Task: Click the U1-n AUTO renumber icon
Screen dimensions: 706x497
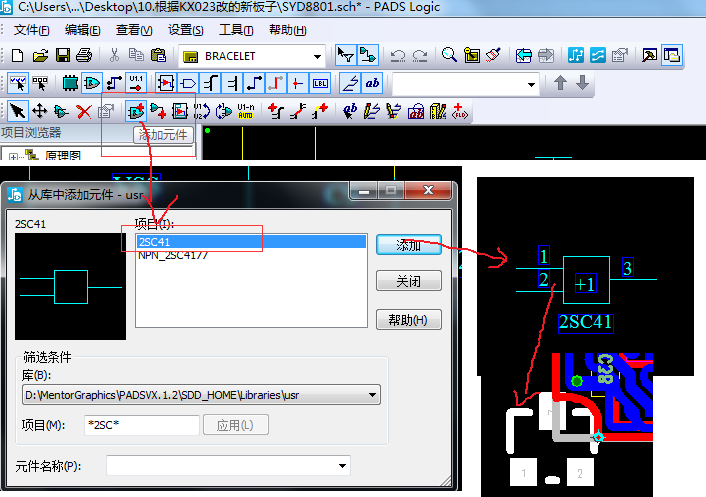Action: click(245, 111)
